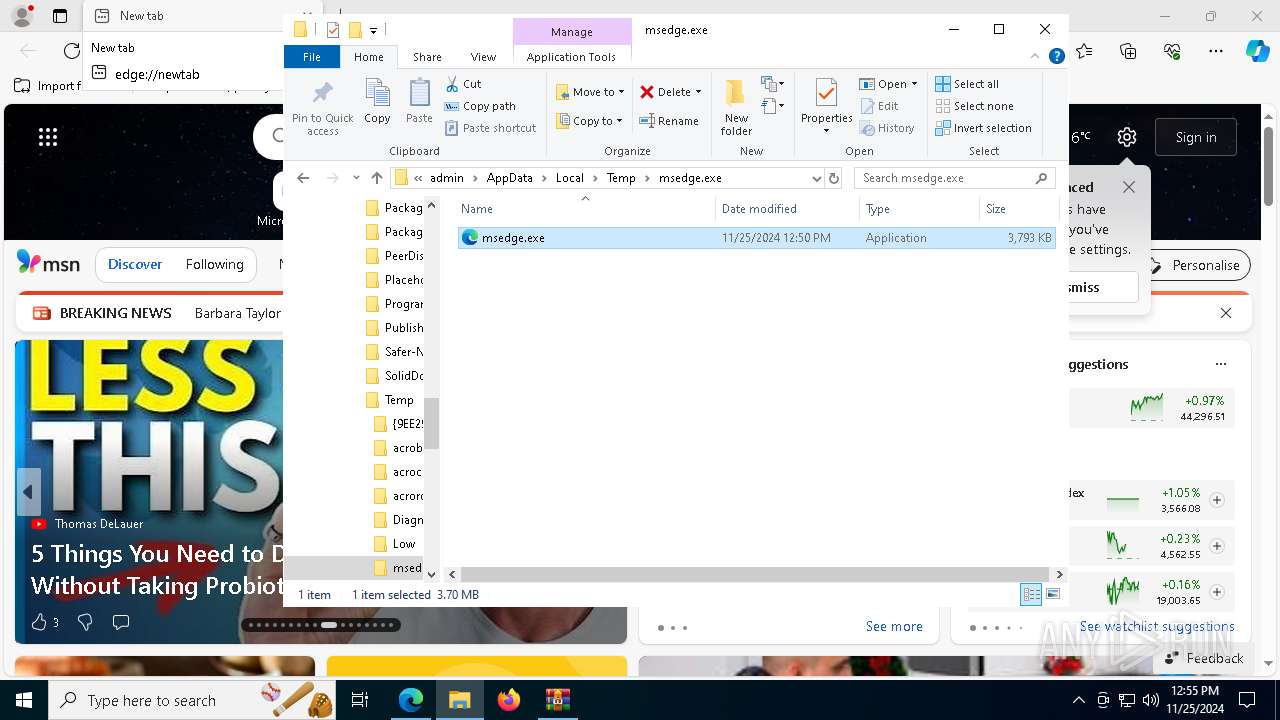The image size is (1280, 720).
Task: Navigate up one folder level
Action: (x=376, y=178)
